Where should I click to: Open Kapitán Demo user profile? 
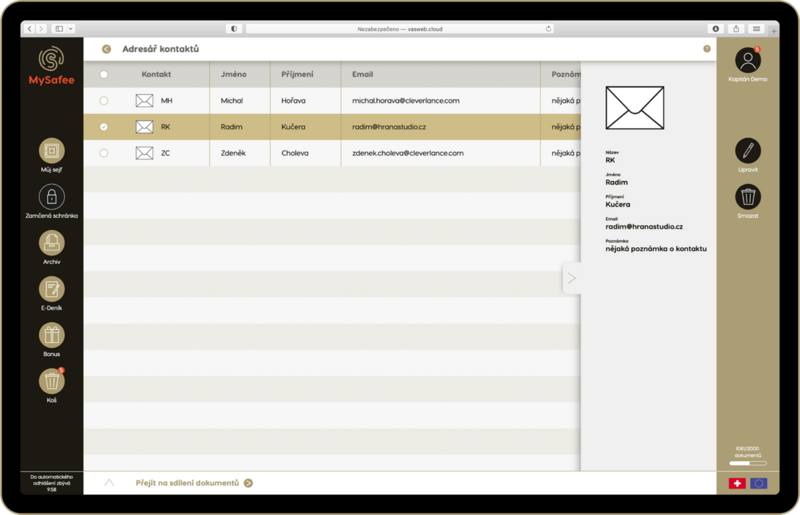tap(748, 60)
